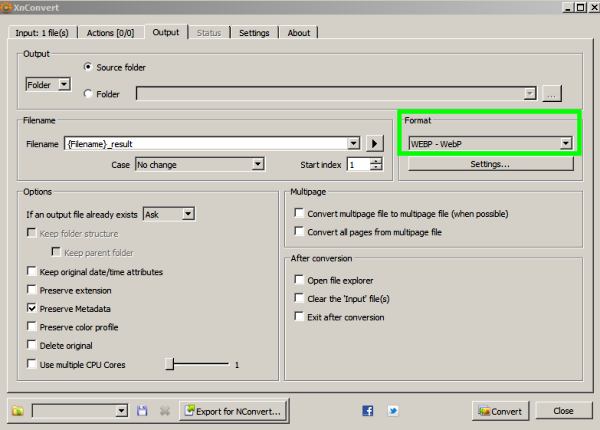Image resolution: width=600 pixels, height=430 pixels.
Task: Open the Actions [0/0] tab
Action: [x=111, y=33]
